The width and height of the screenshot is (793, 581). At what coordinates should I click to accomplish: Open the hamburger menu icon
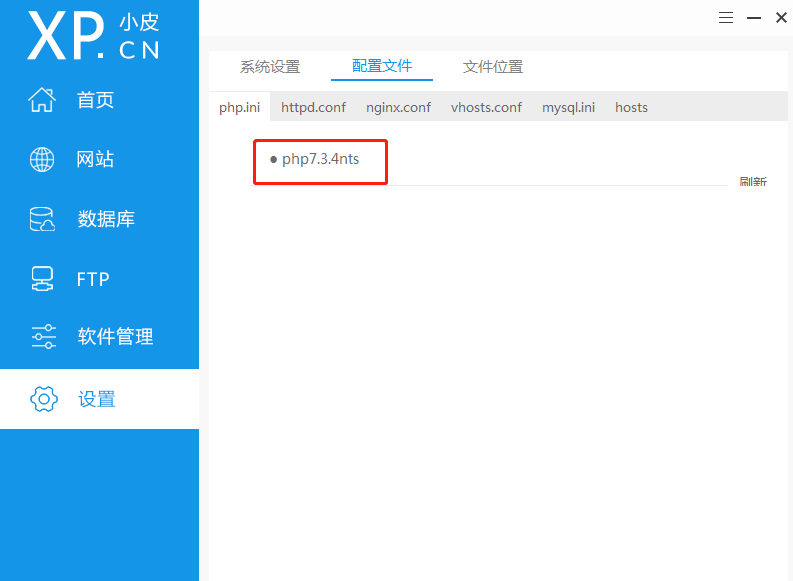(x=726, y=18)
